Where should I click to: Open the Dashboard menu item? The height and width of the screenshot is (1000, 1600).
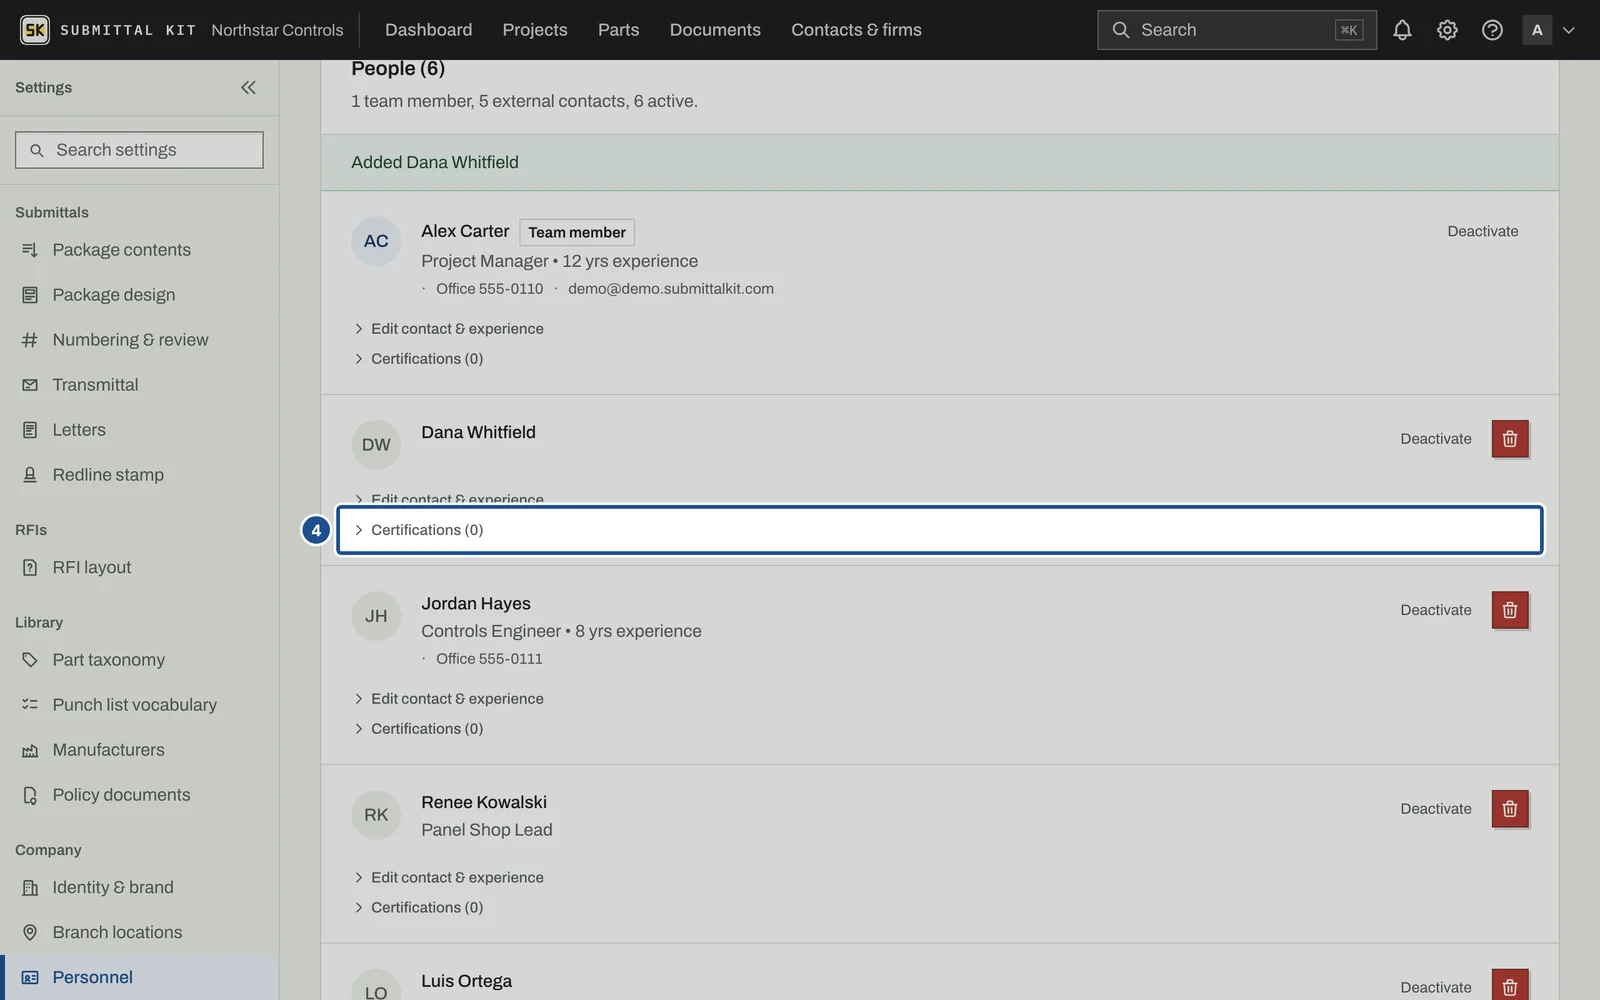(x=428, y=30)
